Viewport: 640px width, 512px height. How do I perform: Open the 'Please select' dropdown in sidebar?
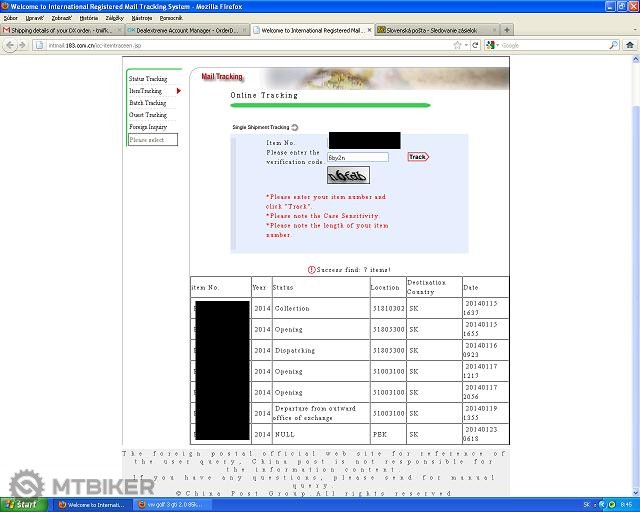[x=152, y=140]
